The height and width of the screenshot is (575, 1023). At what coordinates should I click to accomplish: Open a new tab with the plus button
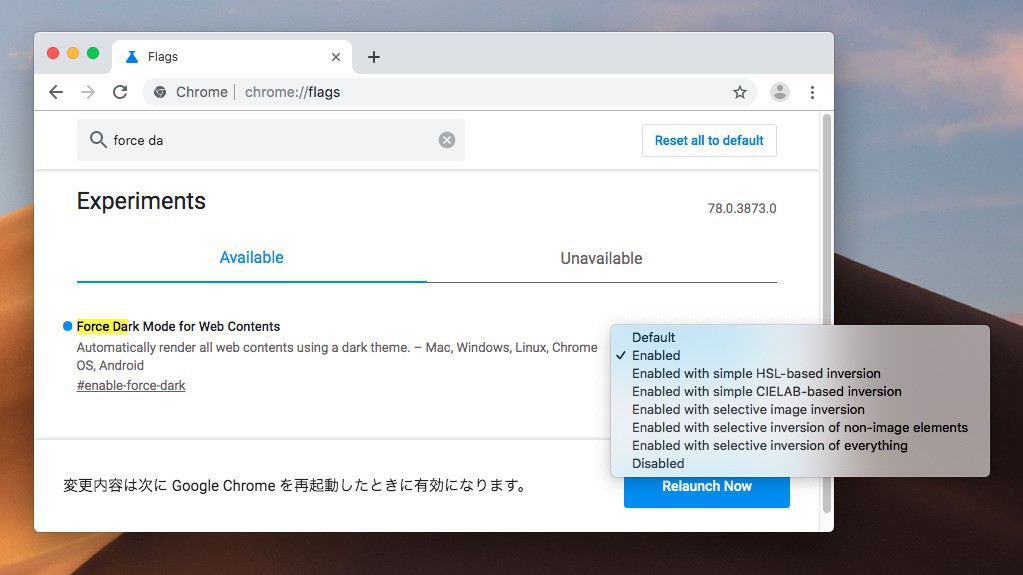click(x=374, y=57)
